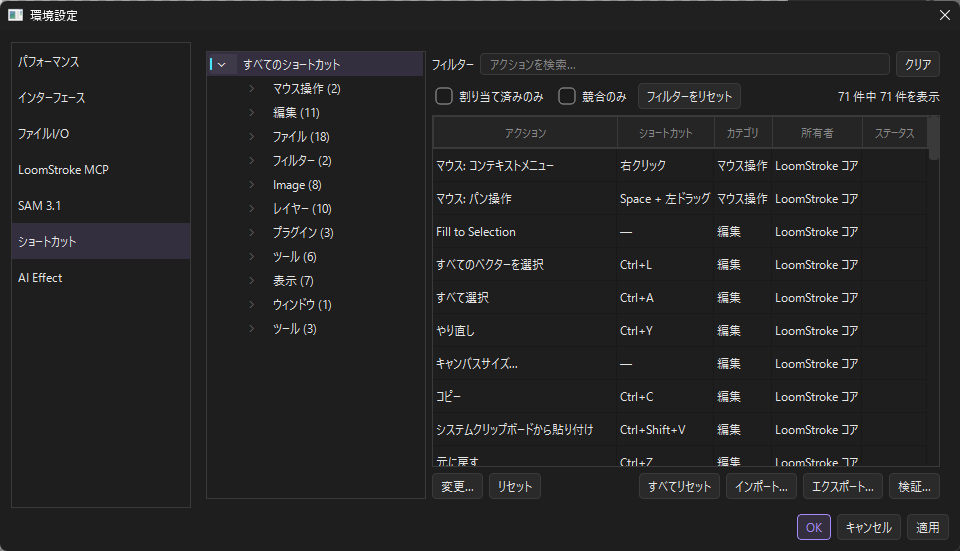The width and height of the screenshot is (960, 551).
Task: Click the 適用 button
Action: [x=928, y=527]
